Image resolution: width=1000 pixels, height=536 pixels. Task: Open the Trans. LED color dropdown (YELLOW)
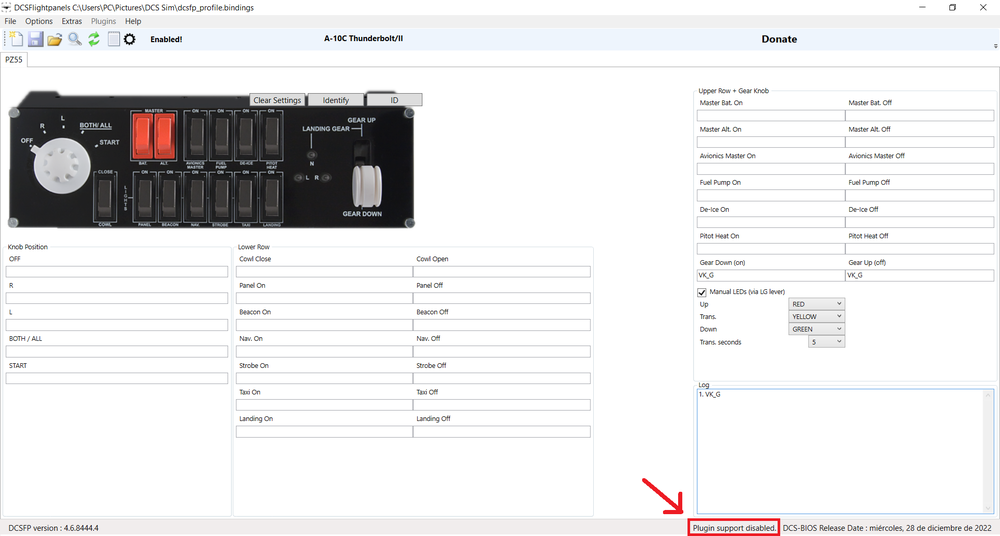click(816, 316)
